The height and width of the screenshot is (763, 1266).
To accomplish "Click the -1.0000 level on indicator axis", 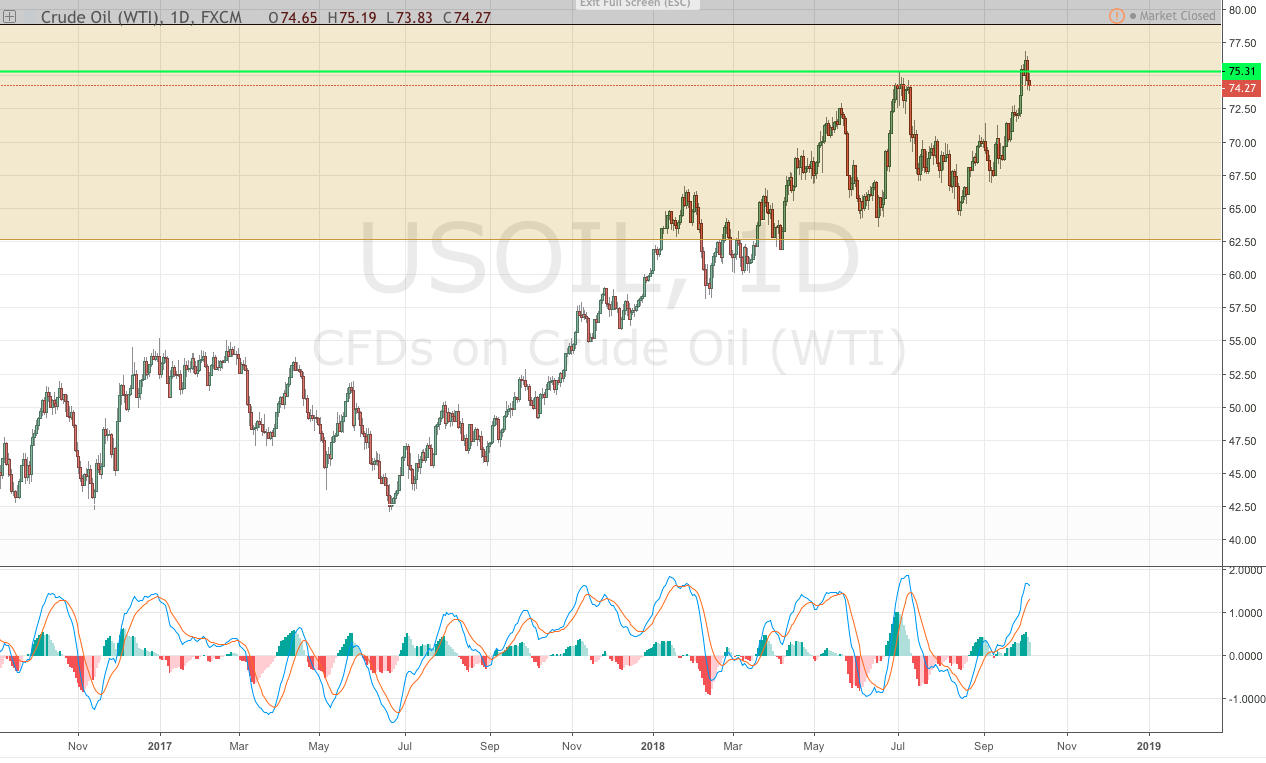I will click(1242, 699).
